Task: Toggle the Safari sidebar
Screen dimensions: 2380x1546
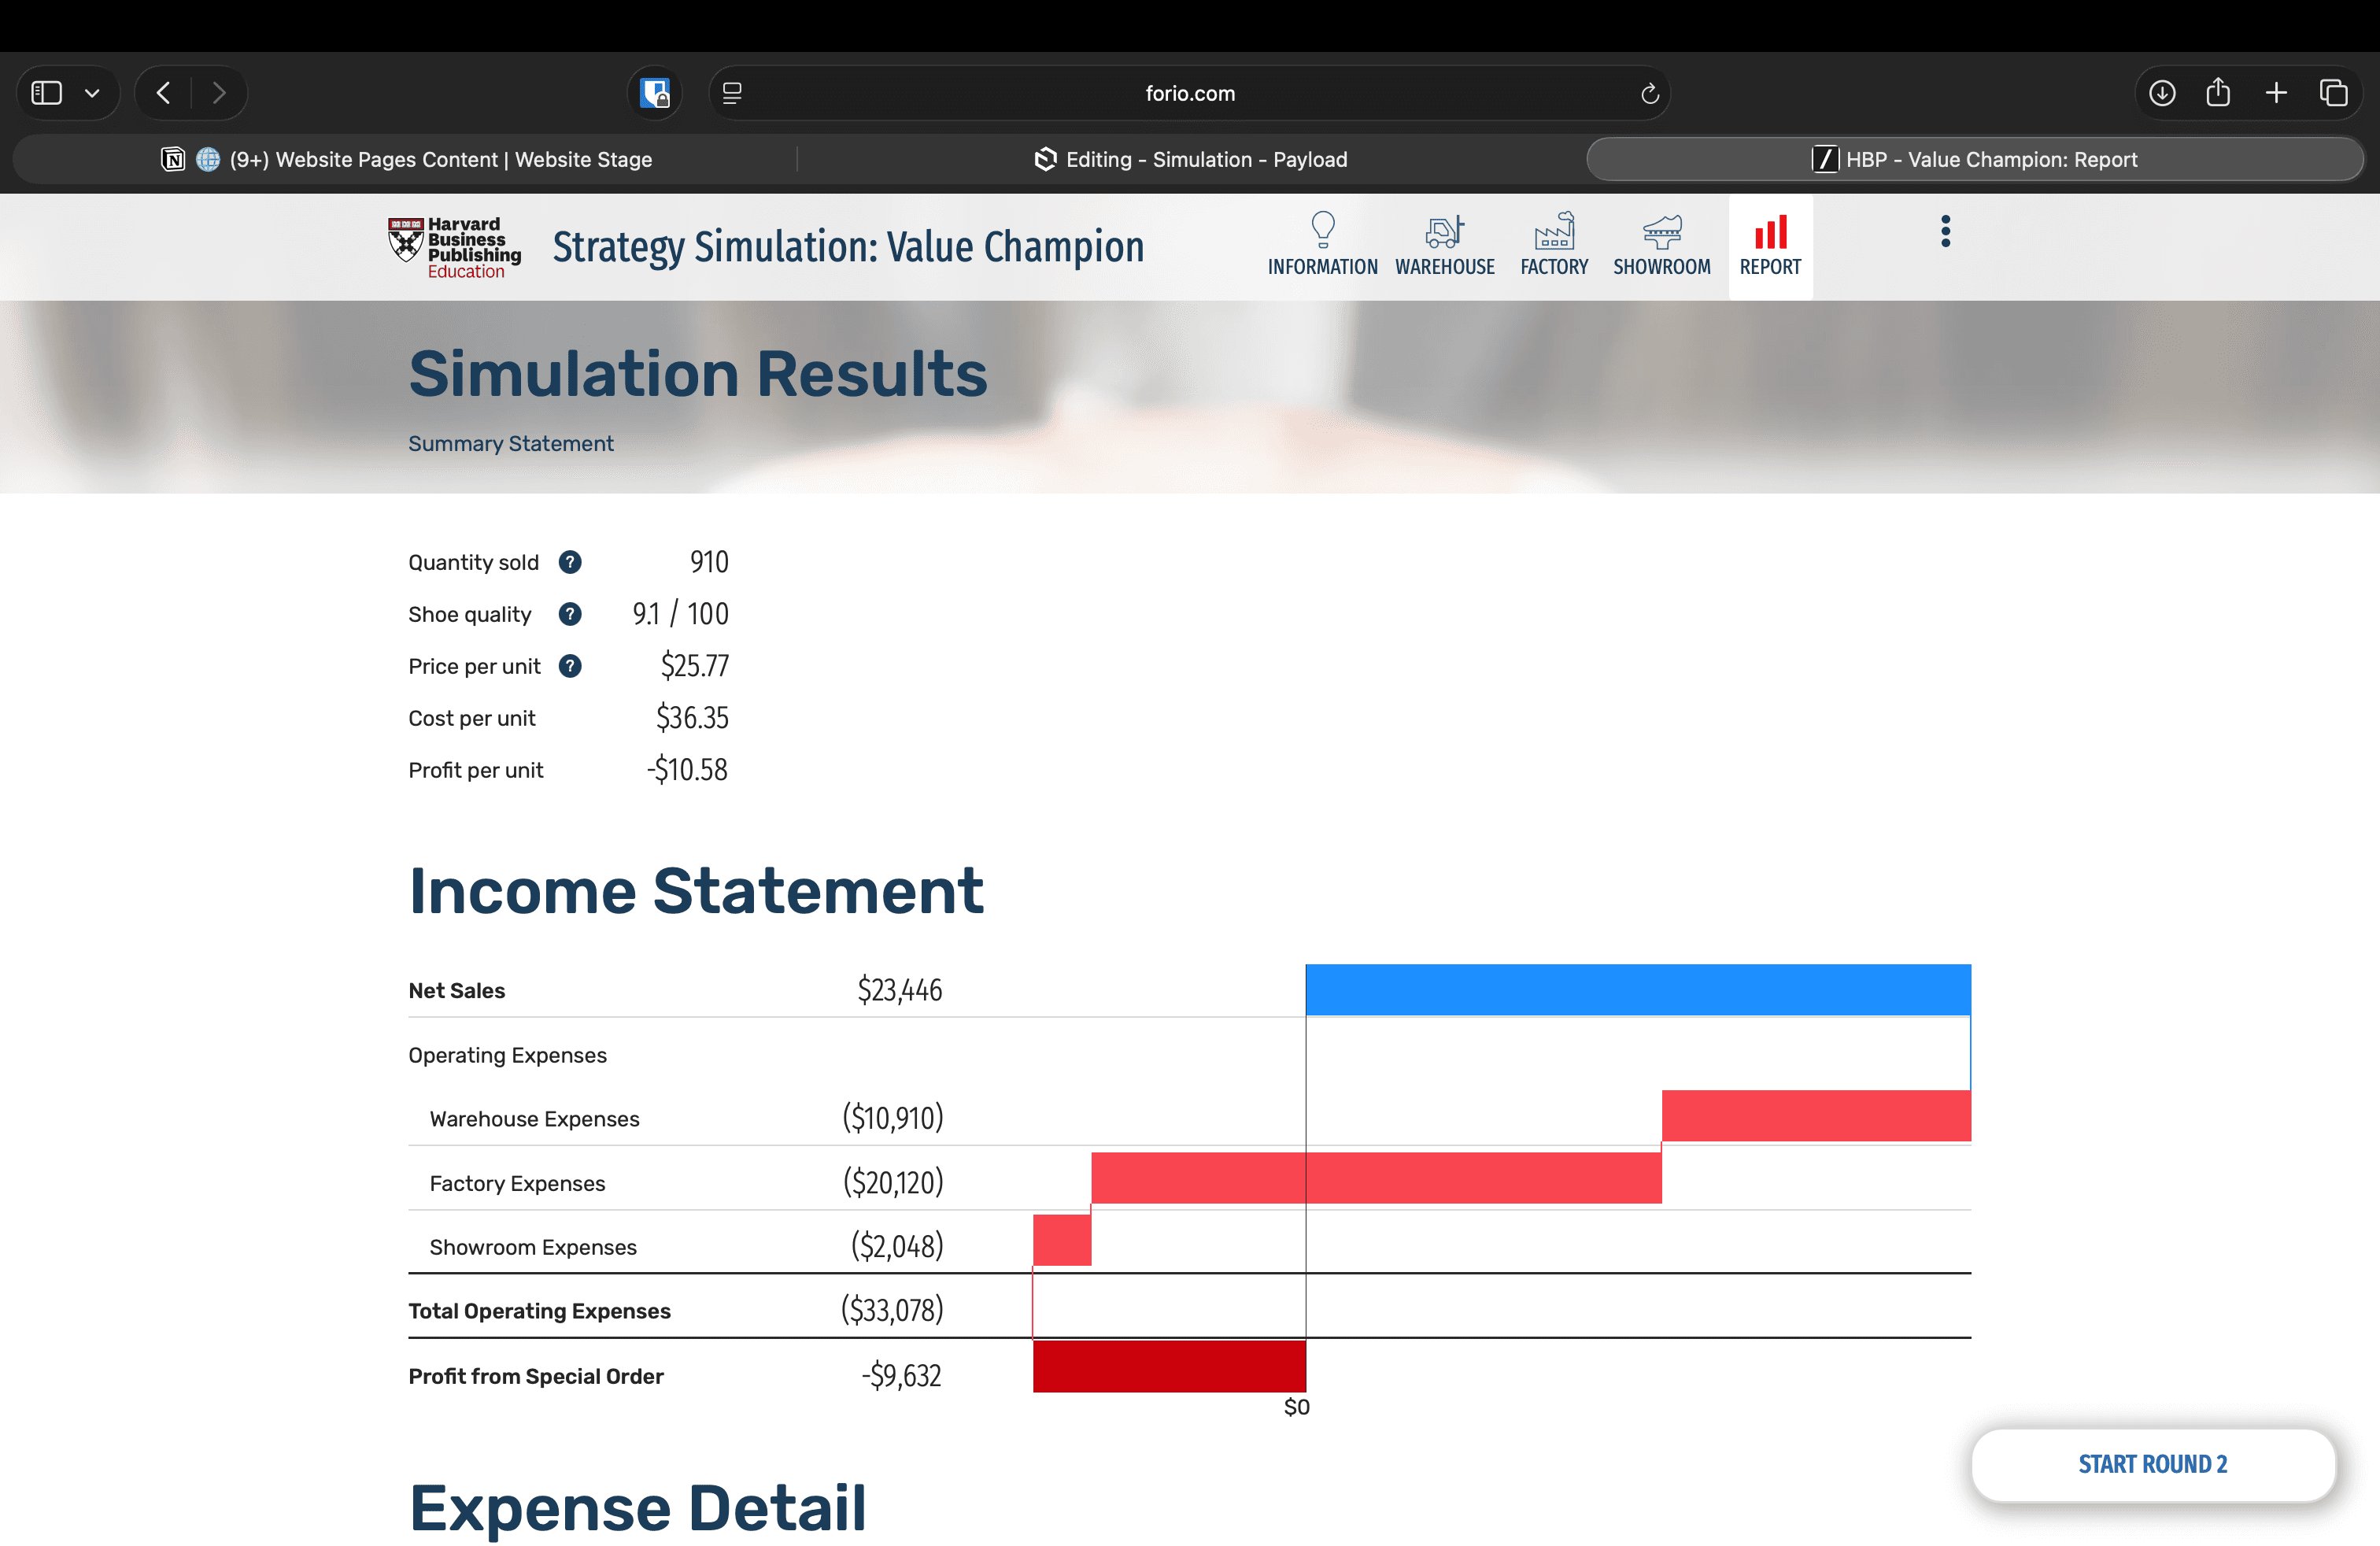Action: coord(47,93)
